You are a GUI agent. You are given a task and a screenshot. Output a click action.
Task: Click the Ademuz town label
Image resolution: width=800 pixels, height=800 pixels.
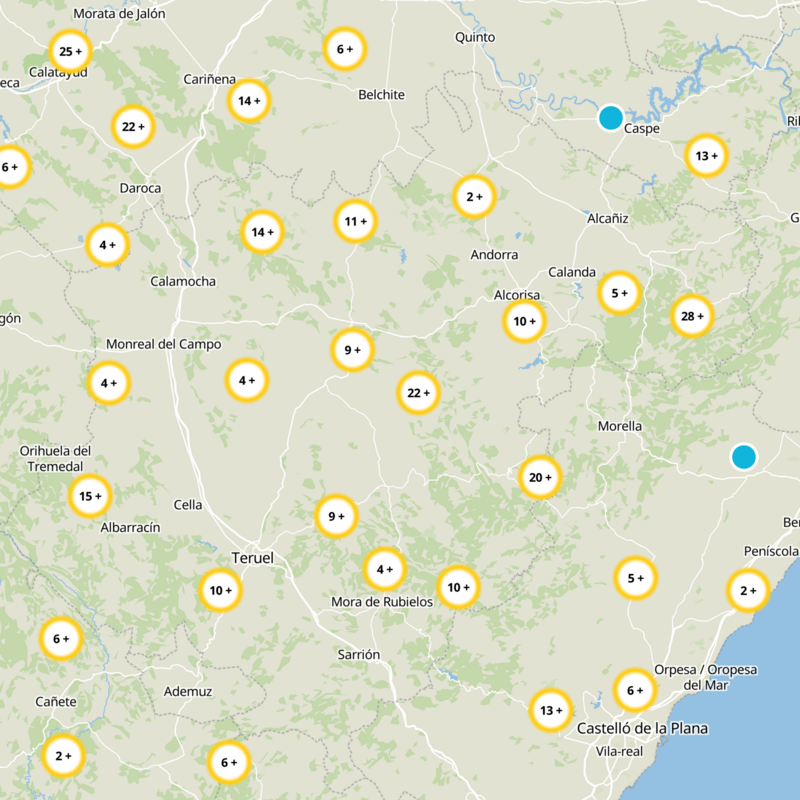pos(188,691)
